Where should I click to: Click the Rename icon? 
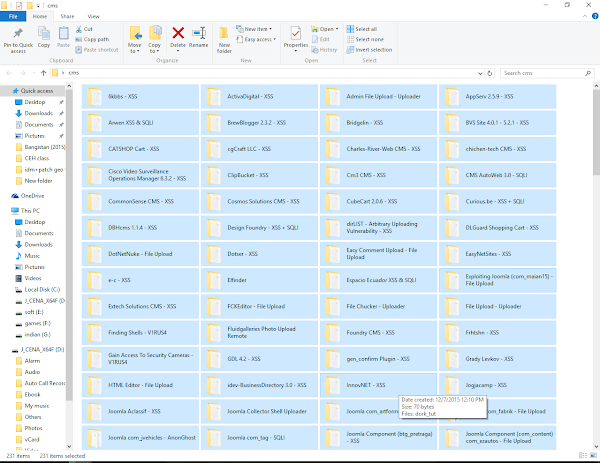click(199, 33)
